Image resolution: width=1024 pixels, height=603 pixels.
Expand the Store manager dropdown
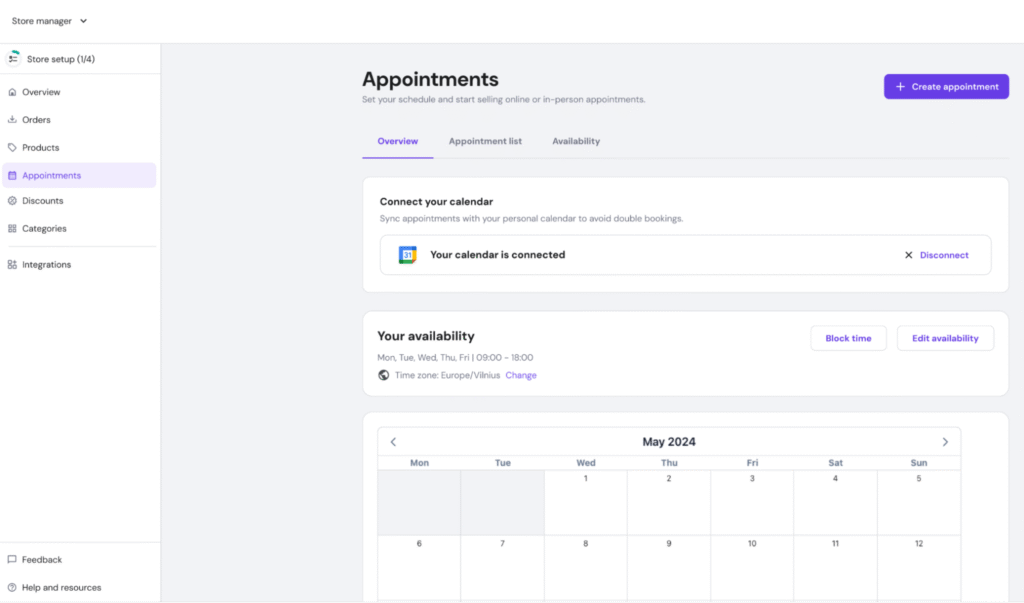click(x=50, y=21)
